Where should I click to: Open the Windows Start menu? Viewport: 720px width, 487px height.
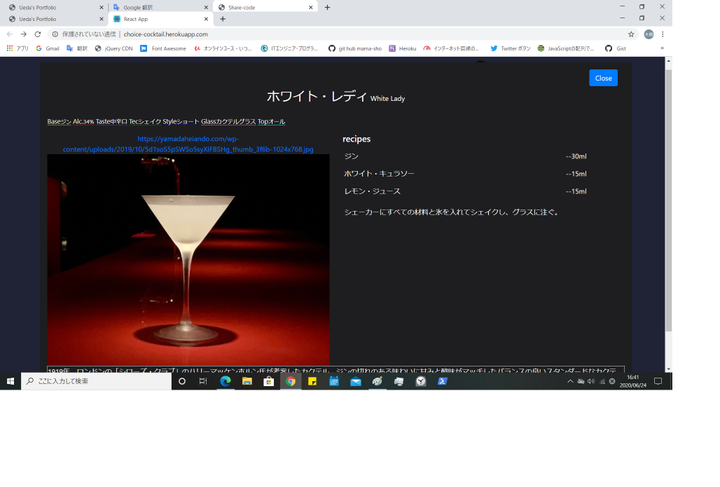point(10,381)
